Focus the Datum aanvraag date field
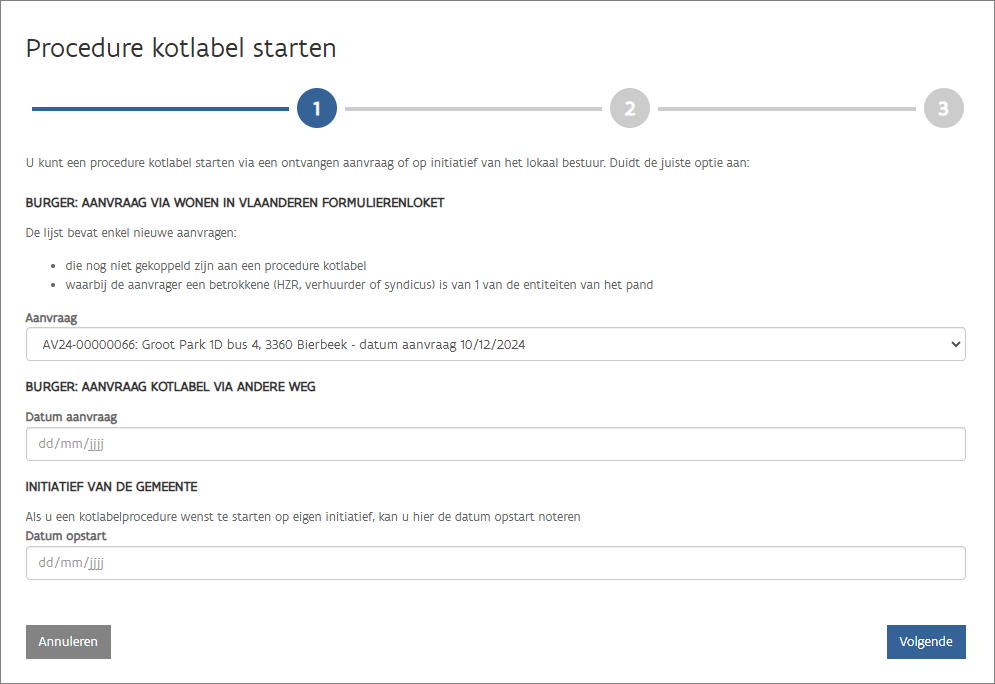995x684 pixels. click(495, 444)
